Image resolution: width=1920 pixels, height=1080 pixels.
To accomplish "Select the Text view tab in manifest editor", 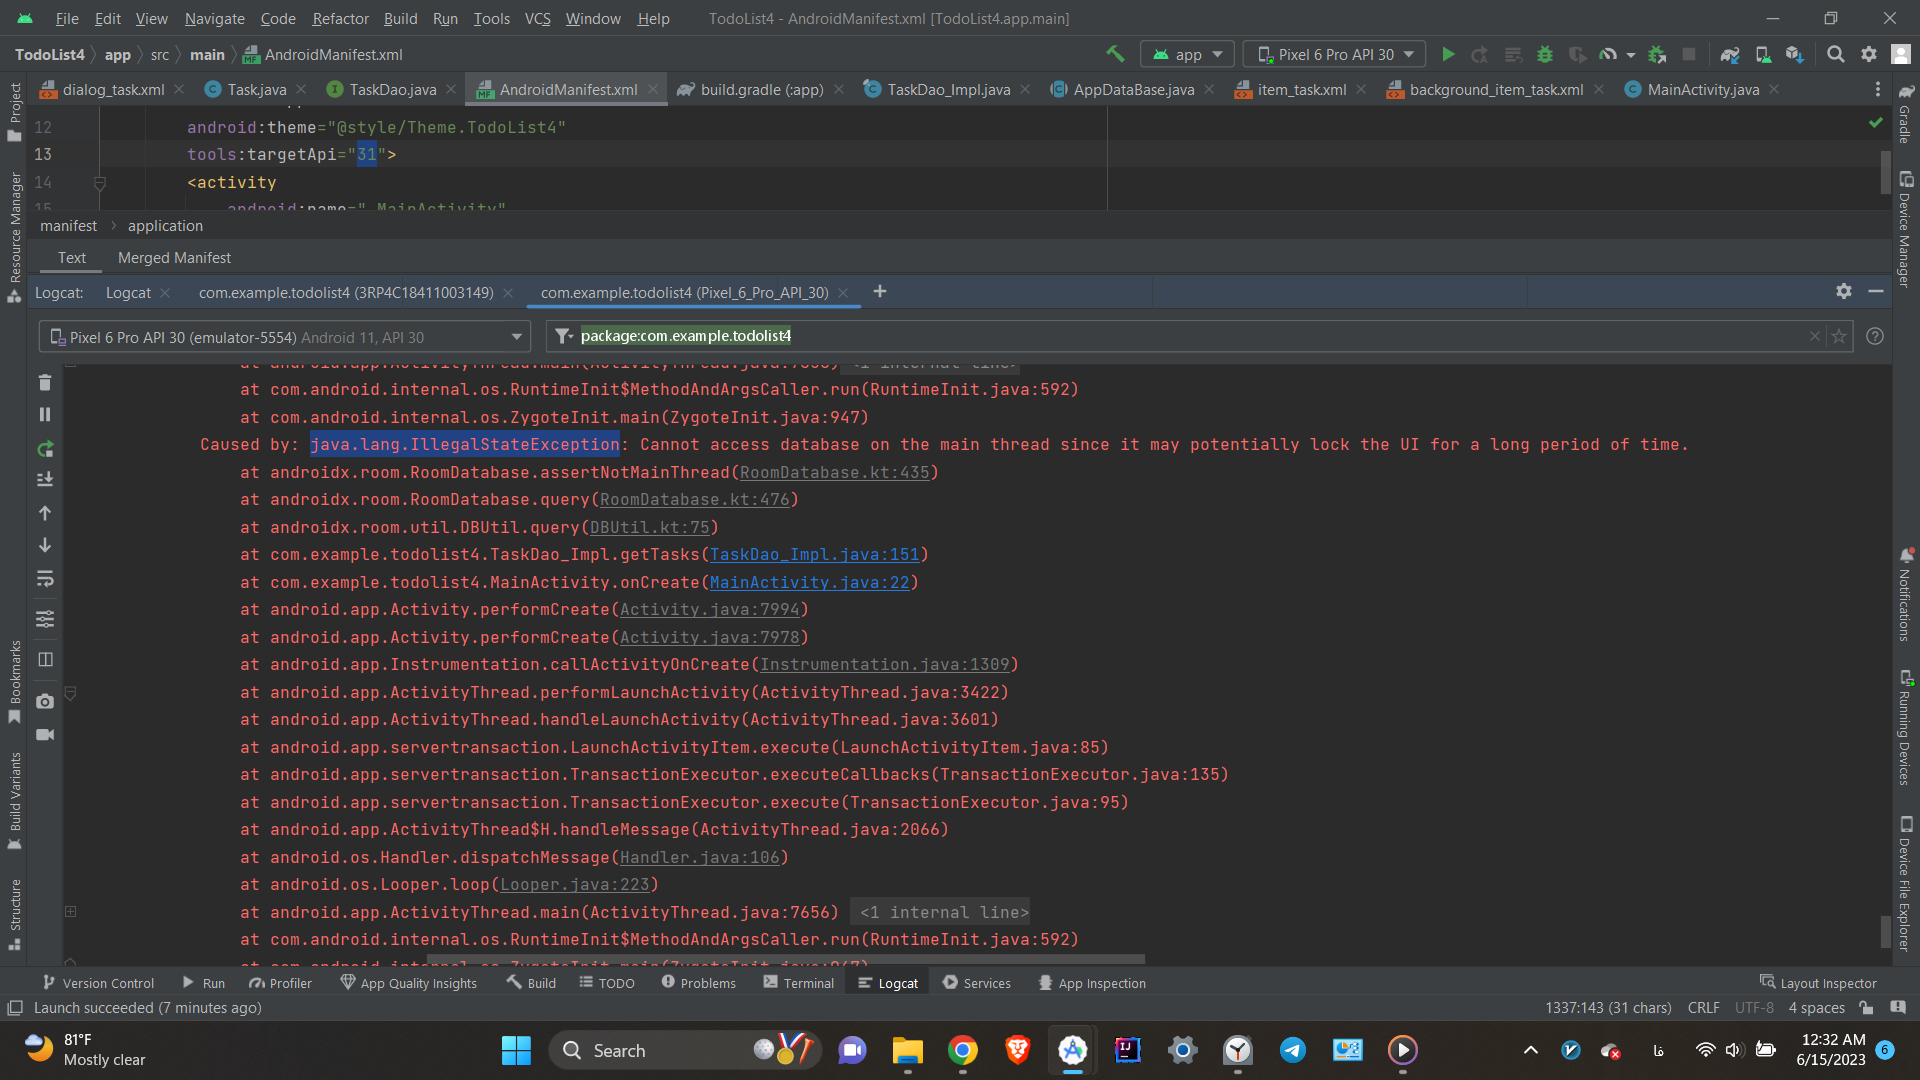I will [x=71, y=257].
